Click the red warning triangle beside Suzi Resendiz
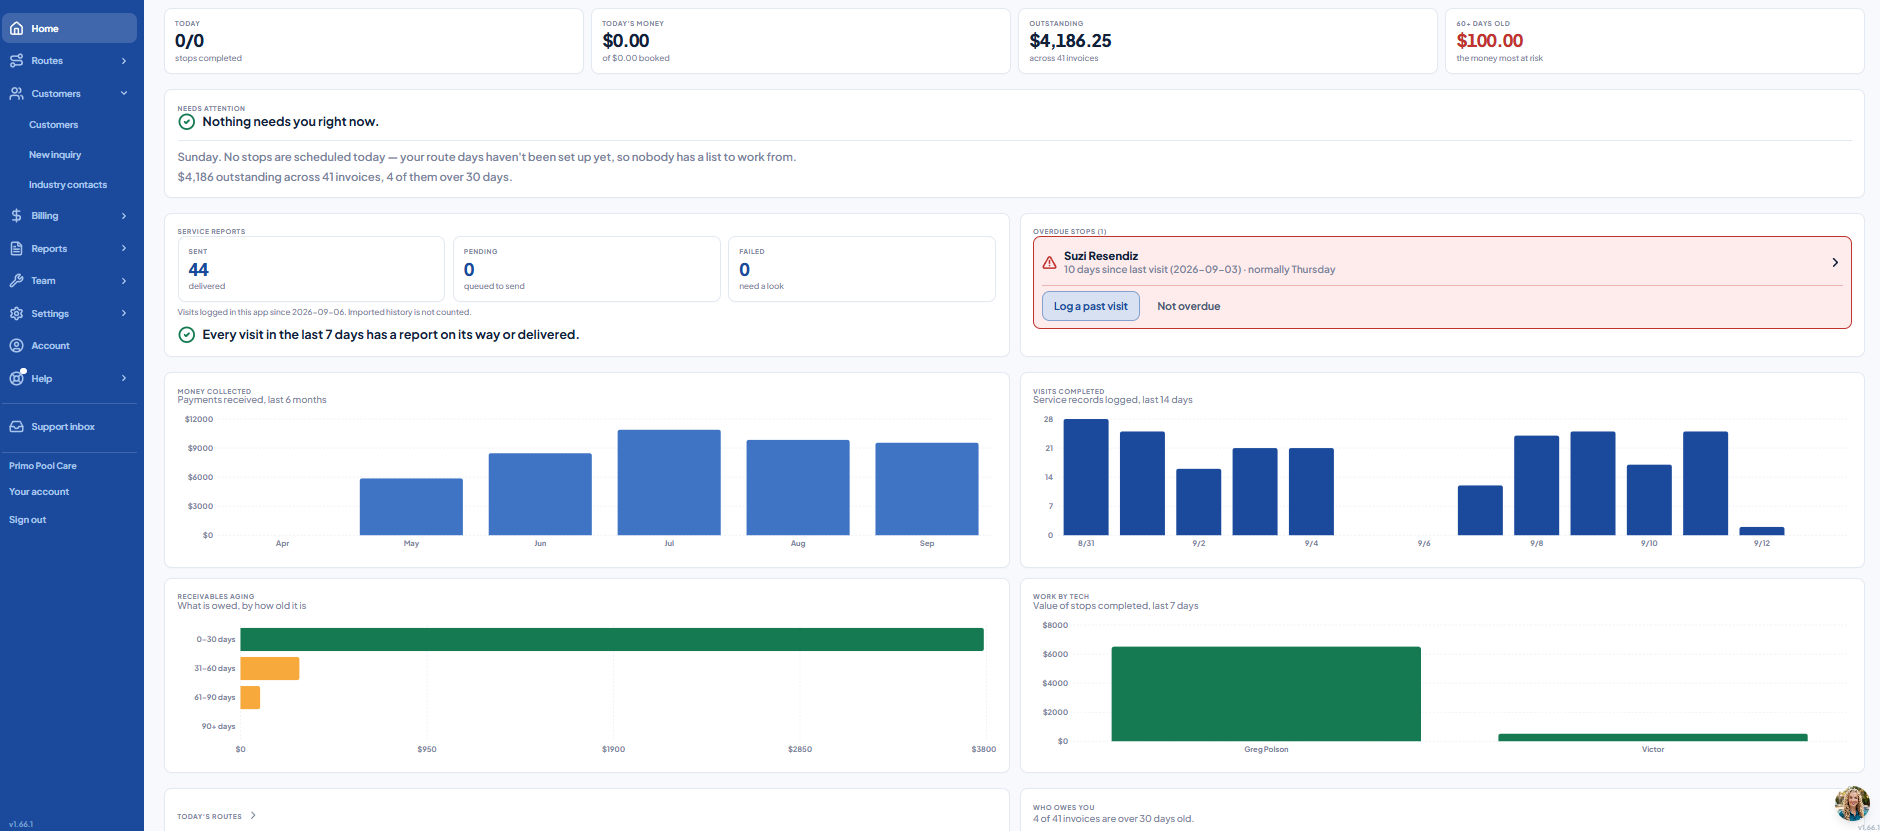The height and width of the screenshot is (831, 1880). click(x=1049, y=263)
